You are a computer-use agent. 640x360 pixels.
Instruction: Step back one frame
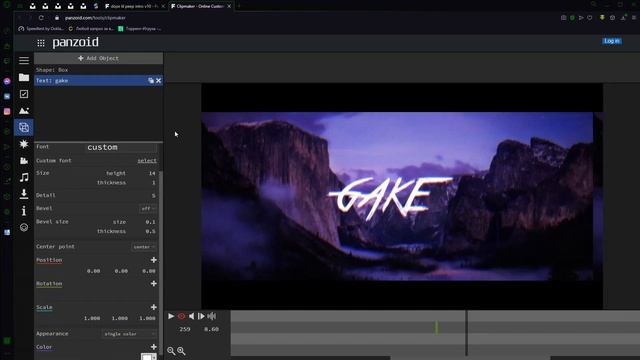(191, 316)
